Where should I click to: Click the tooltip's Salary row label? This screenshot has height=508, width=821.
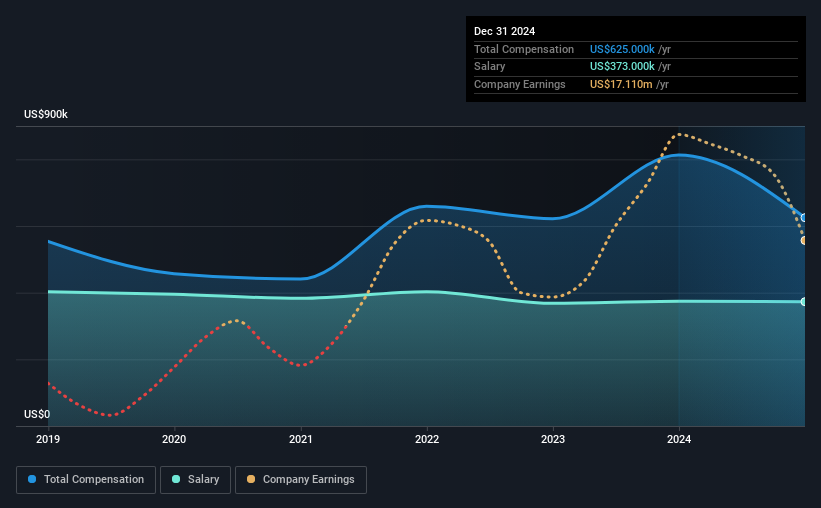coord(490,67)
